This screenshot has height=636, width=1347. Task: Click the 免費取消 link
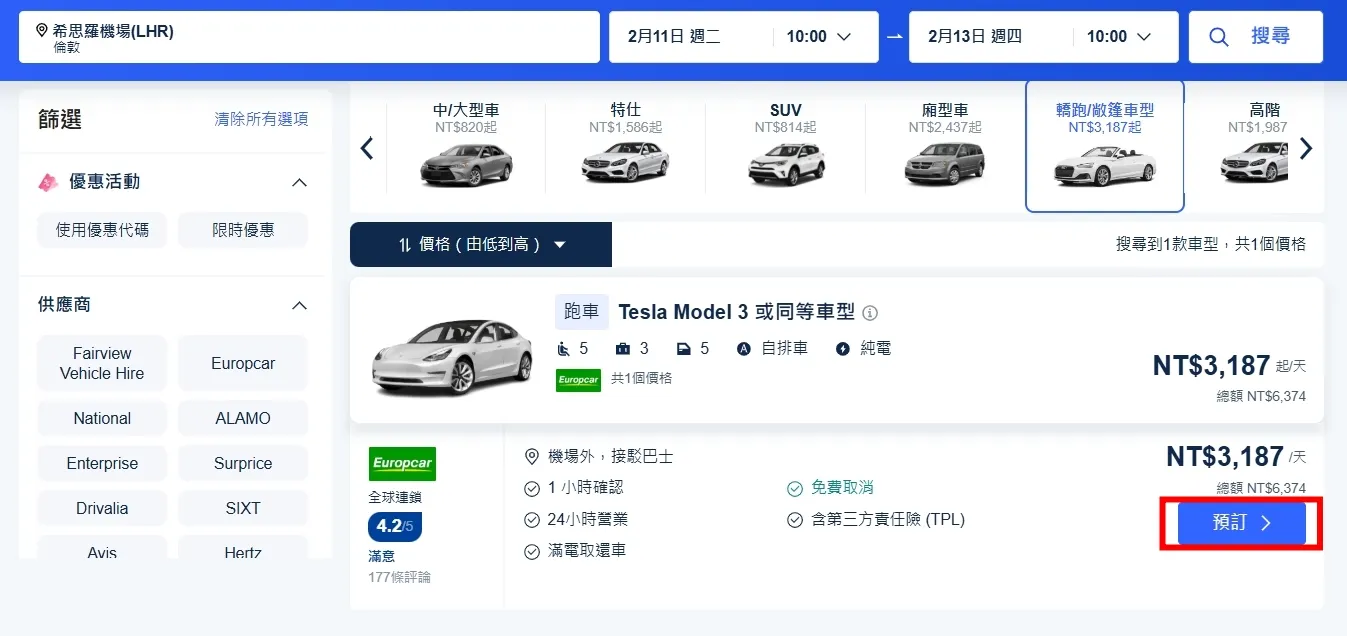point(842,488)
